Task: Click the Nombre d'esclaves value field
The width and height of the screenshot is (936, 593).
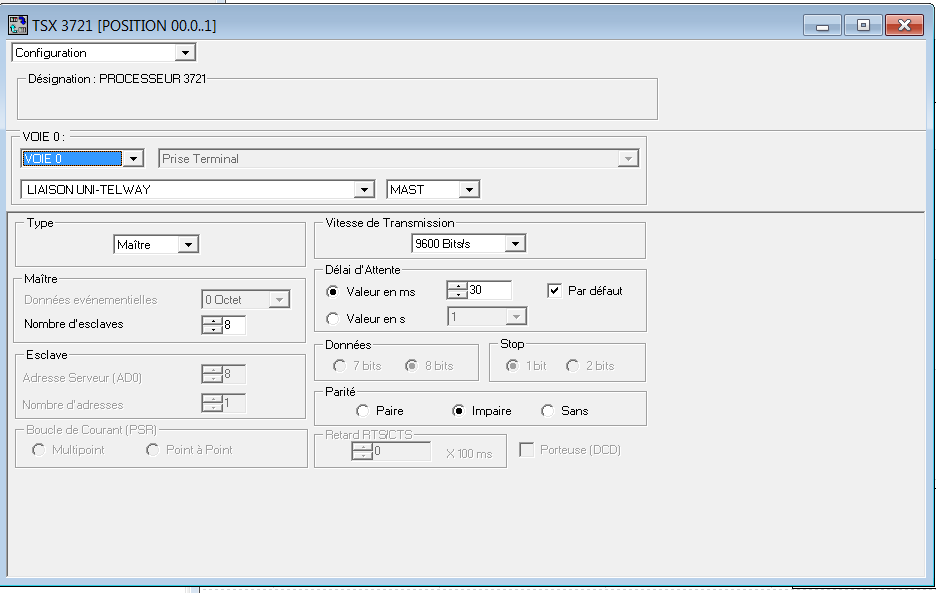Action: coord(233,324)
